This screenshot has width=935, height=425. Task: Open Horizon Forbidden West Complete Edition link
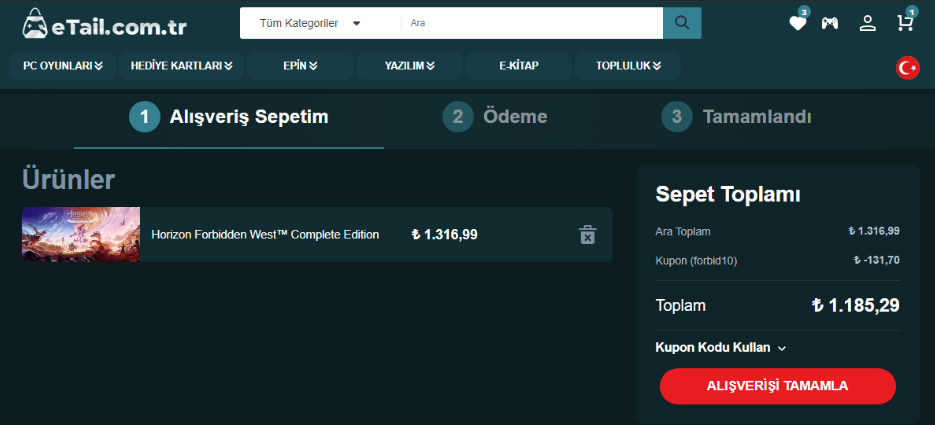coord(265,235)
